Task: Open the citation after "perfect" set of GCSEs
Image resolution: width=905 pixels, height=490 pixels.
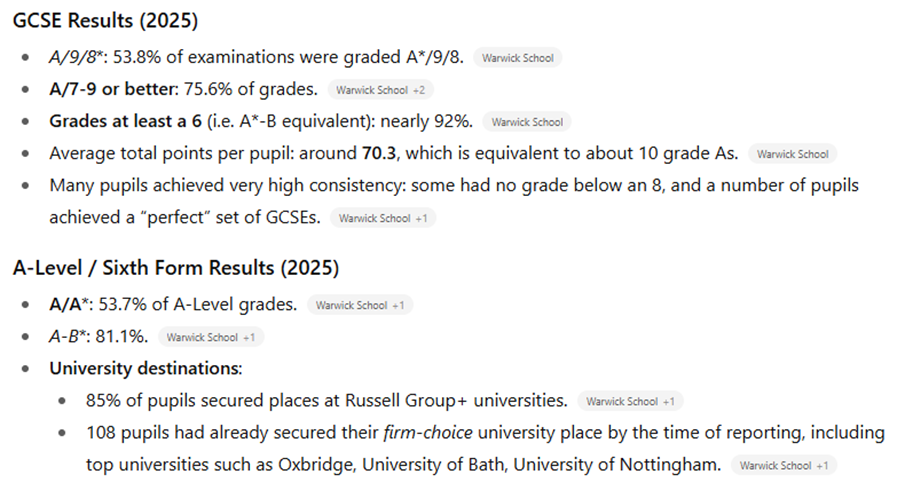Action: pyautogui.click(x=385, y=217)
